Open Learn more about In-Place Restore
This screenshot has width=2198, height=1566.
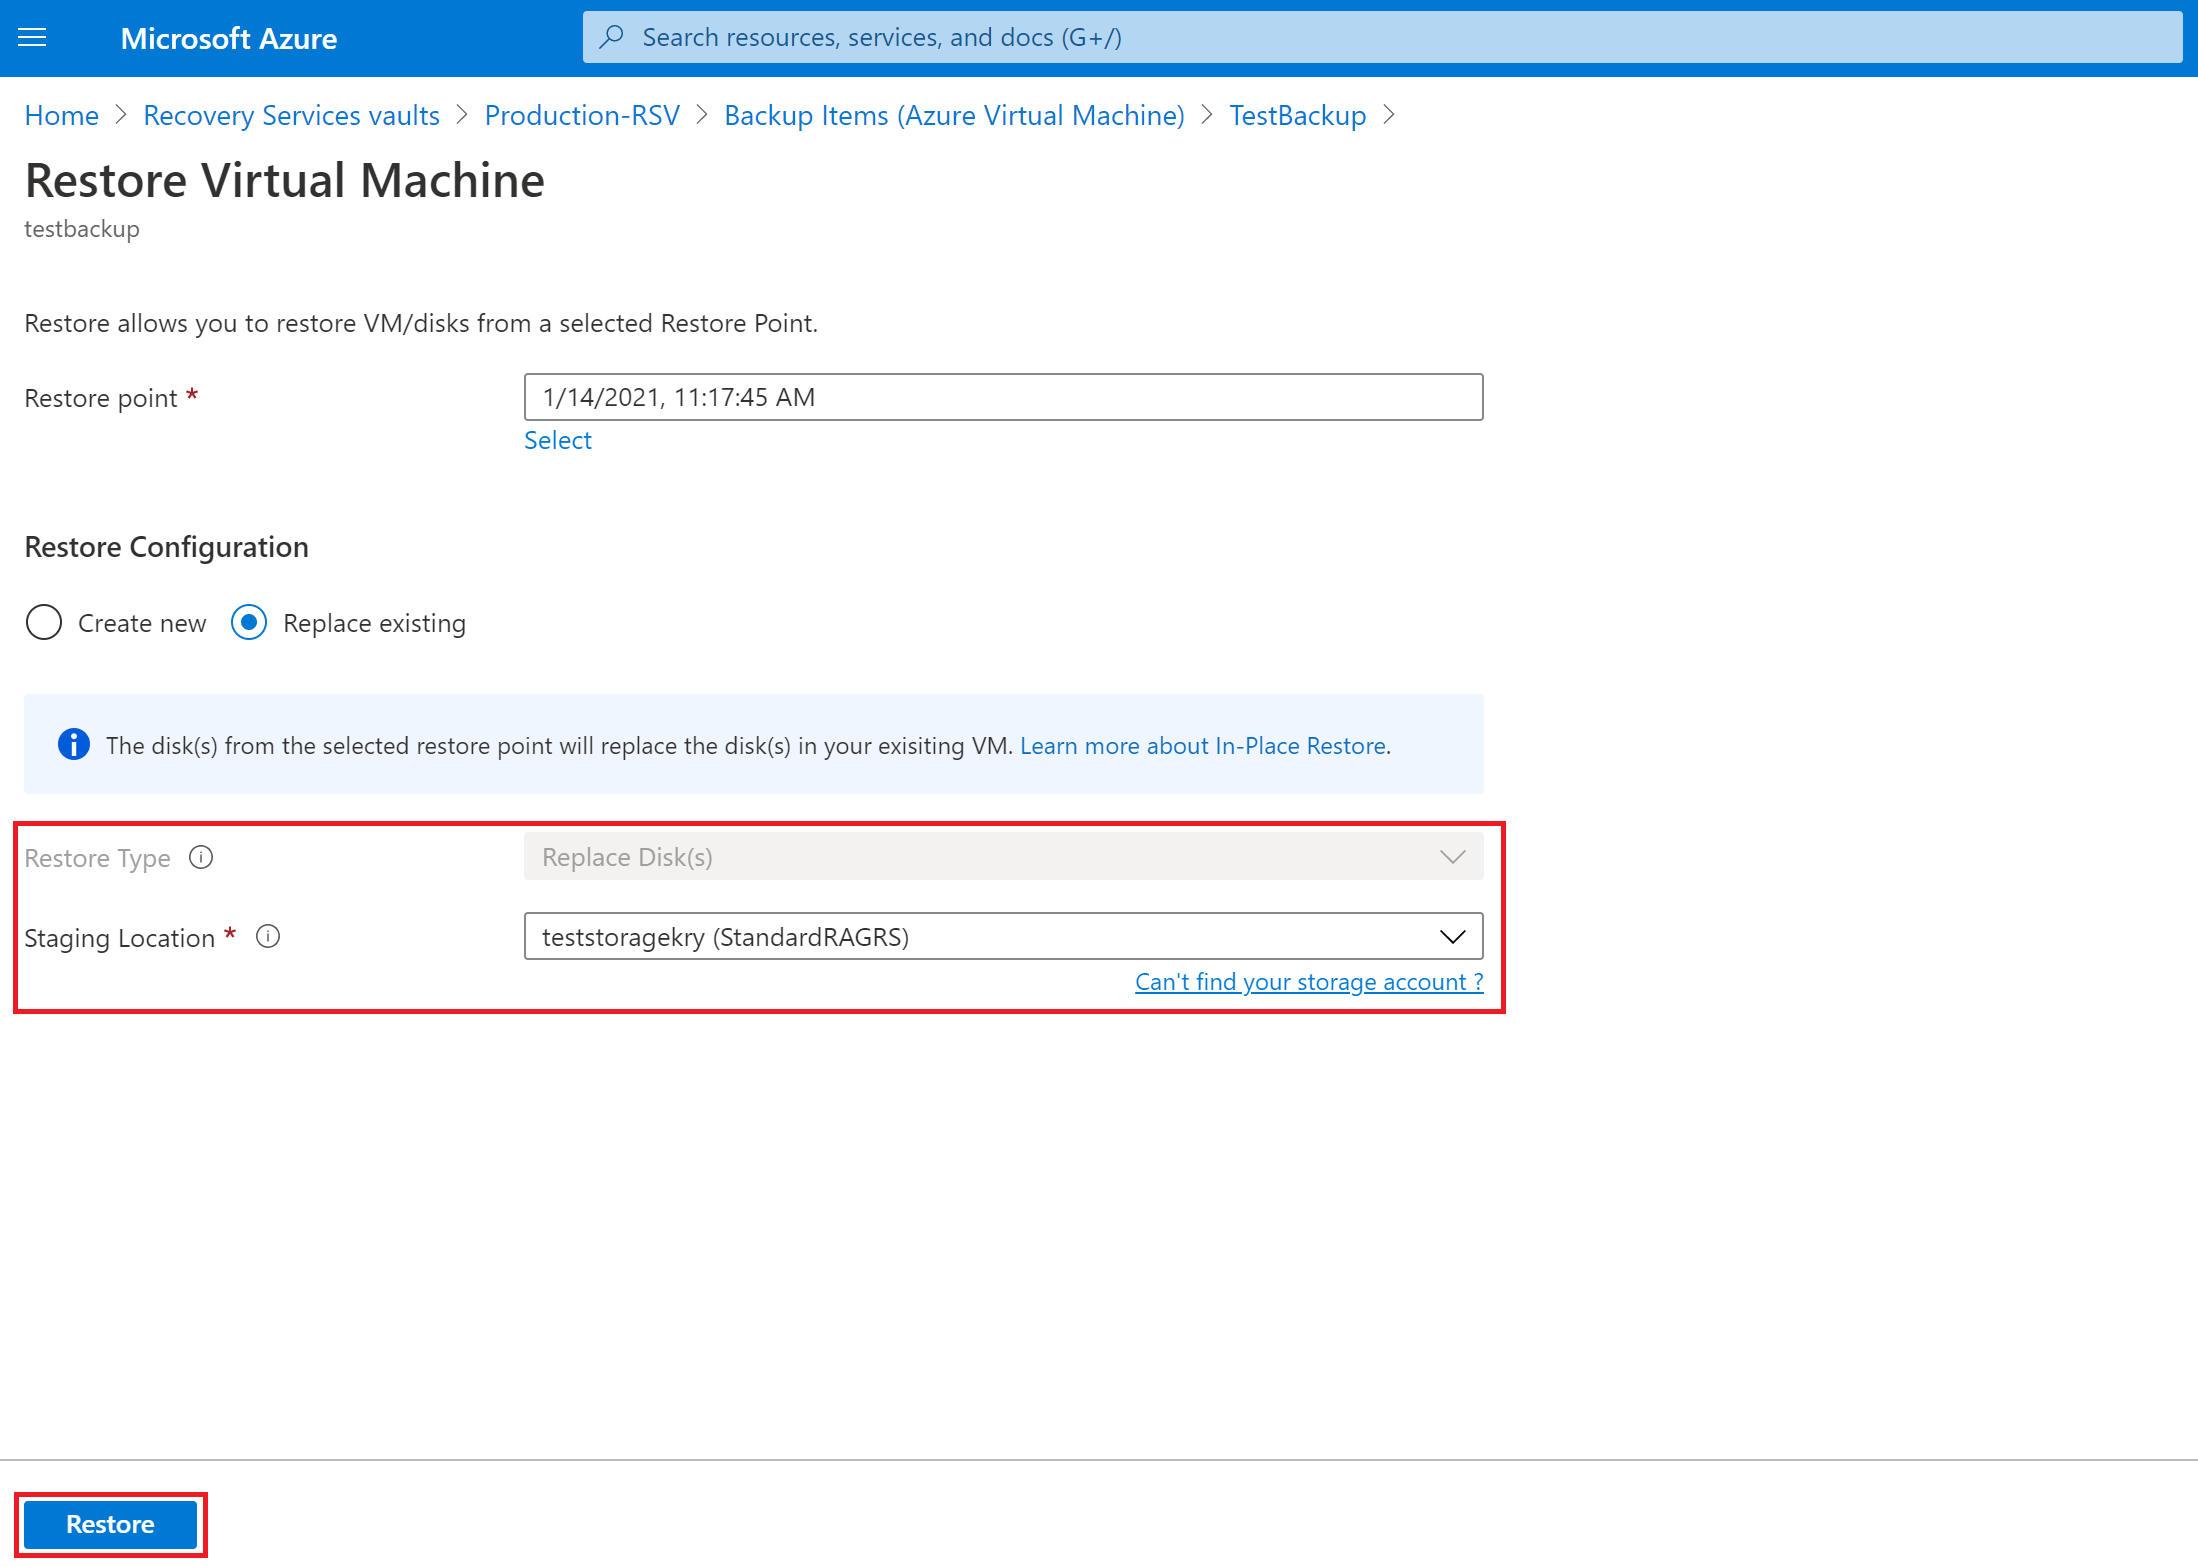(x=1202, y=745)
